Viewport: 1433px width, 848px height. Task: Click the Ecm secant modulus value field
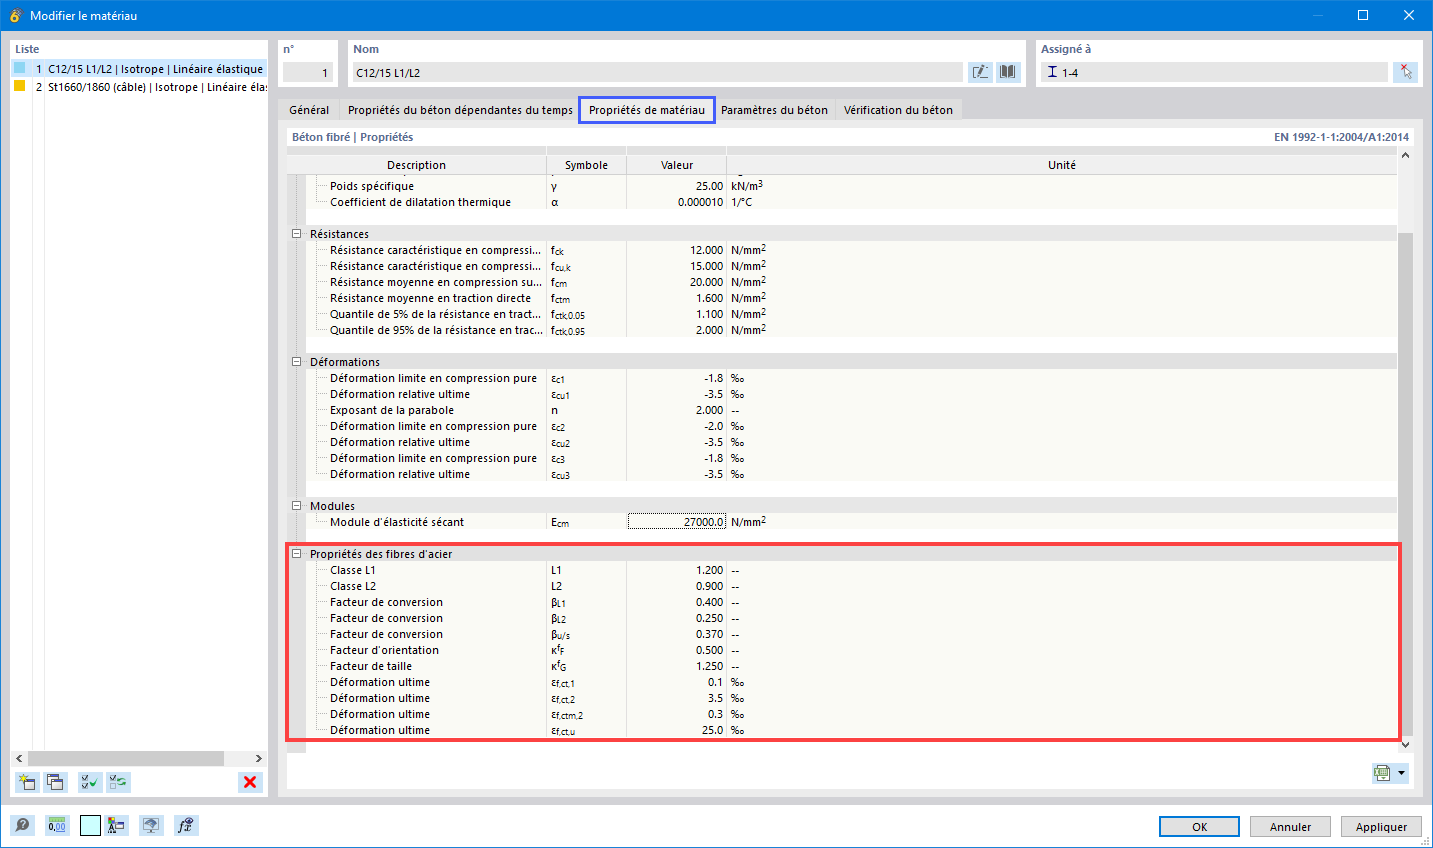tap(676, 521)
